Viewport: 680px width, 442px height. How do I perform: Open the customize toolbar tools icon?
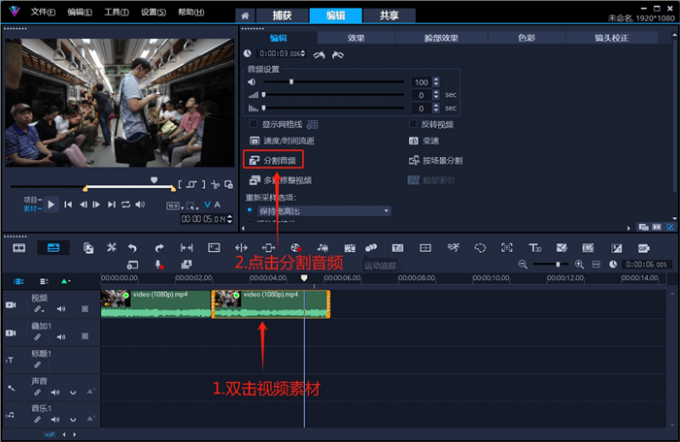tap(111, 248)
